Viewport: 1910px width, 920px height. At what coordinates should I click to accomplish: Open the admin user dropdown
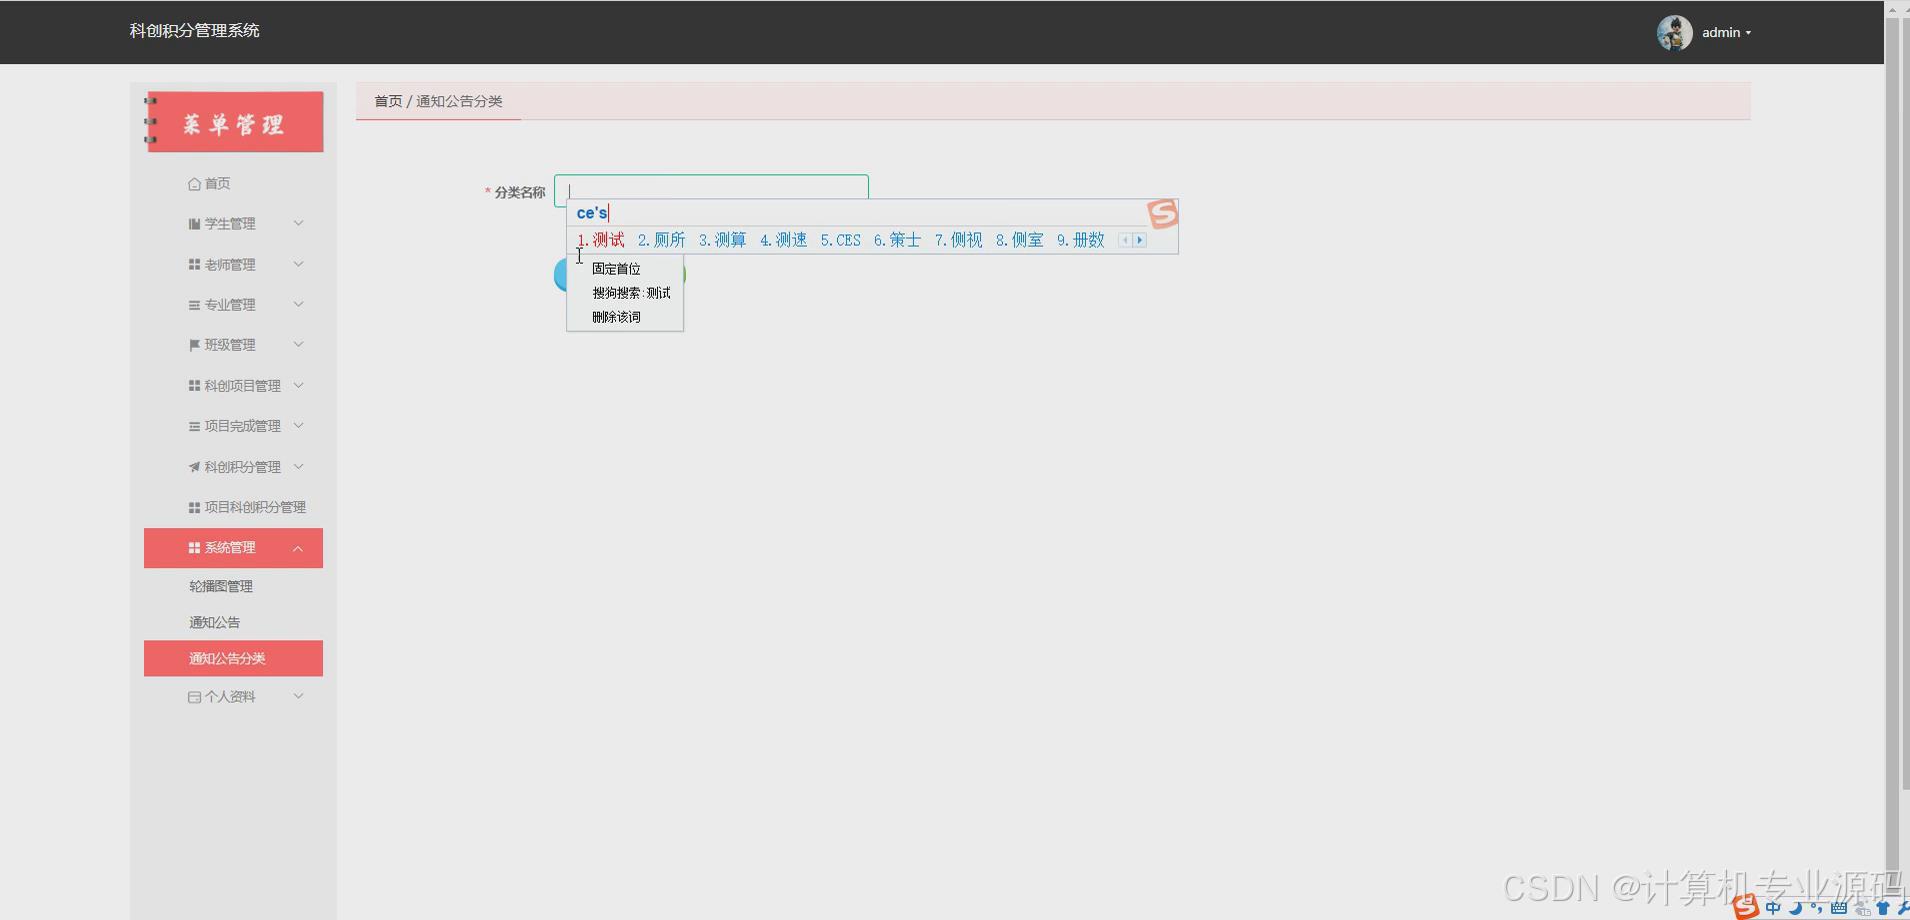[x=1726, y=33]
